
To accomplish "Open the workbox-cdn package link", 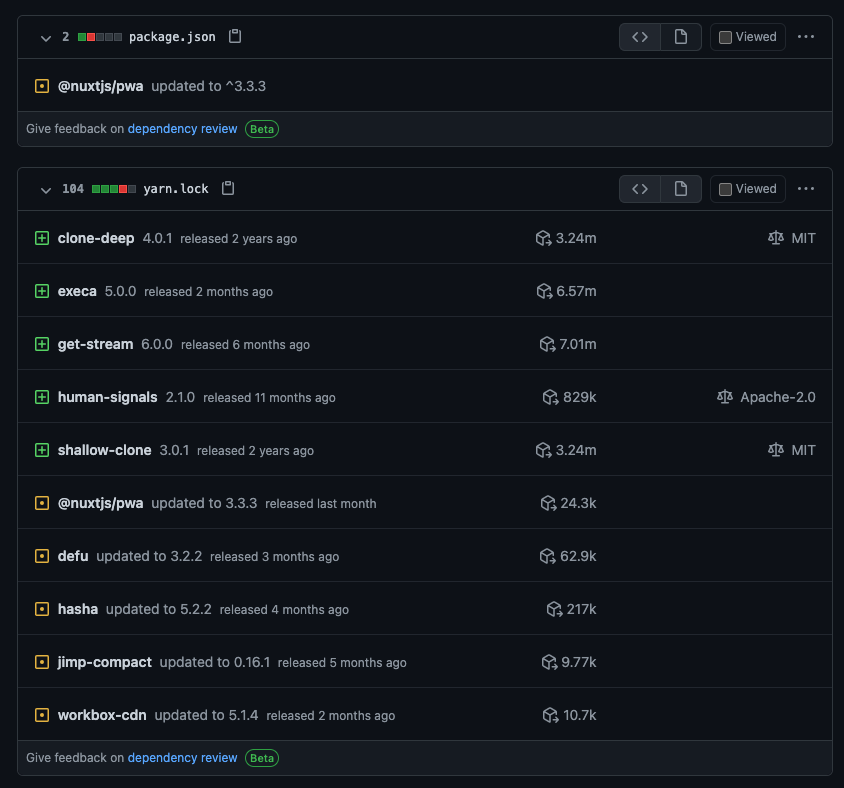I will tap(102, 715).
